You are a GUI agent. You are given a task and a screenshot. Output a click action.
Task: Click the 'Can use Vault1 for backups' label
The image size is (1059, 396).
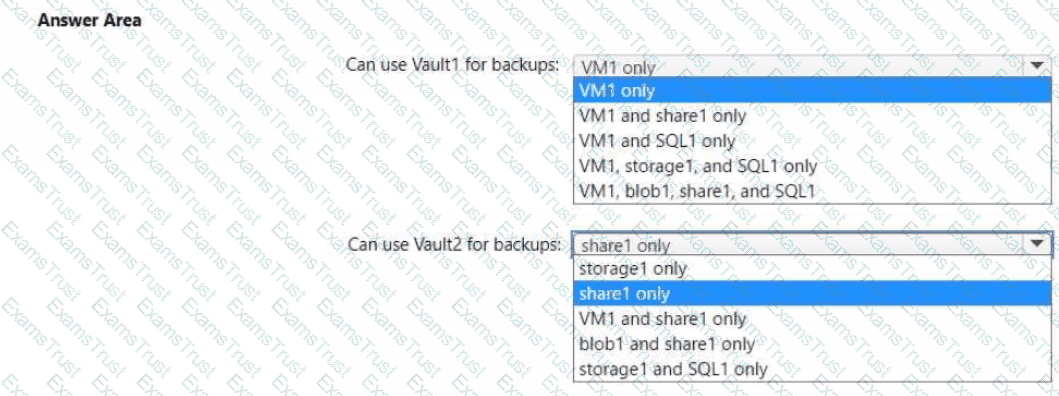(x=453, y=64)
